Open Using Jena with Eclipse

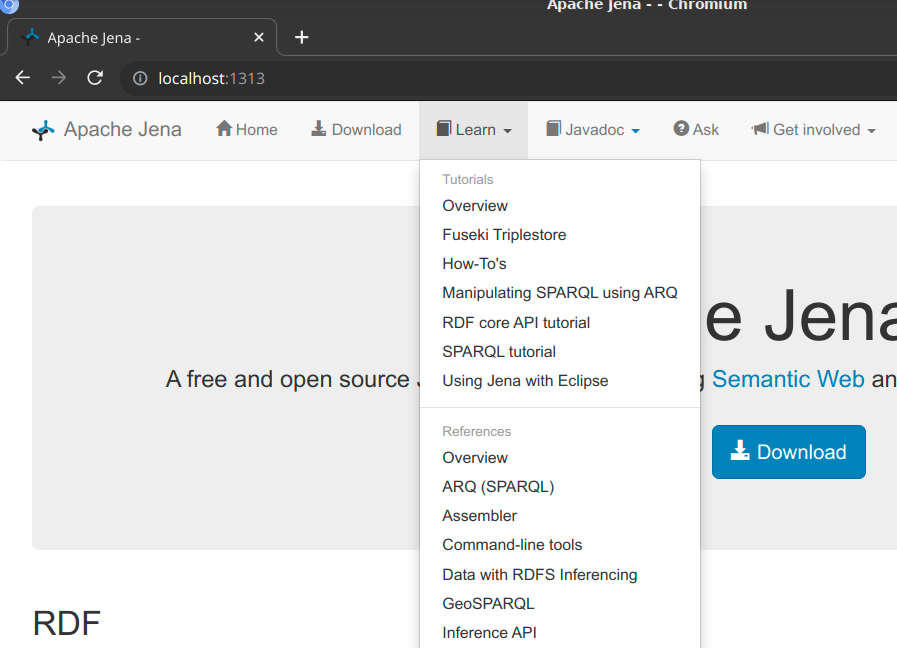[559, 381]
